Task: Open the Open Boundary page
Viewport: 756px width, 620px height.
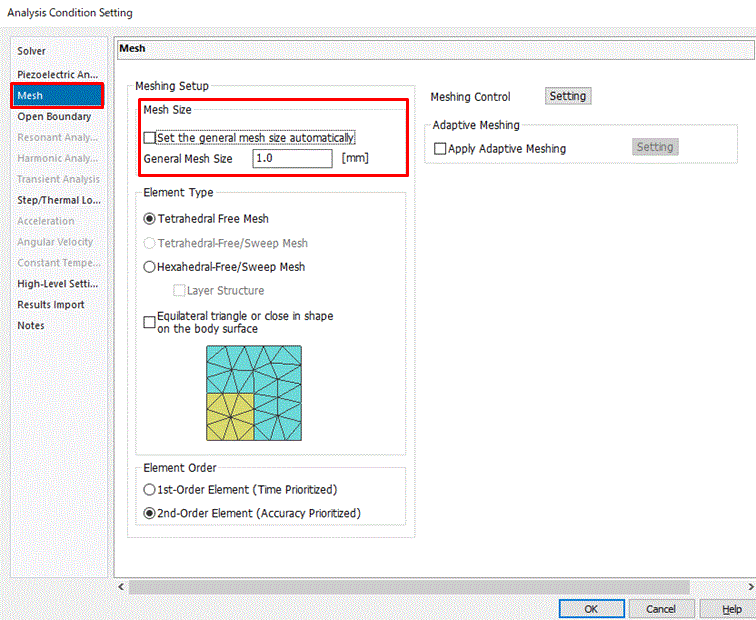Action: 54,117
